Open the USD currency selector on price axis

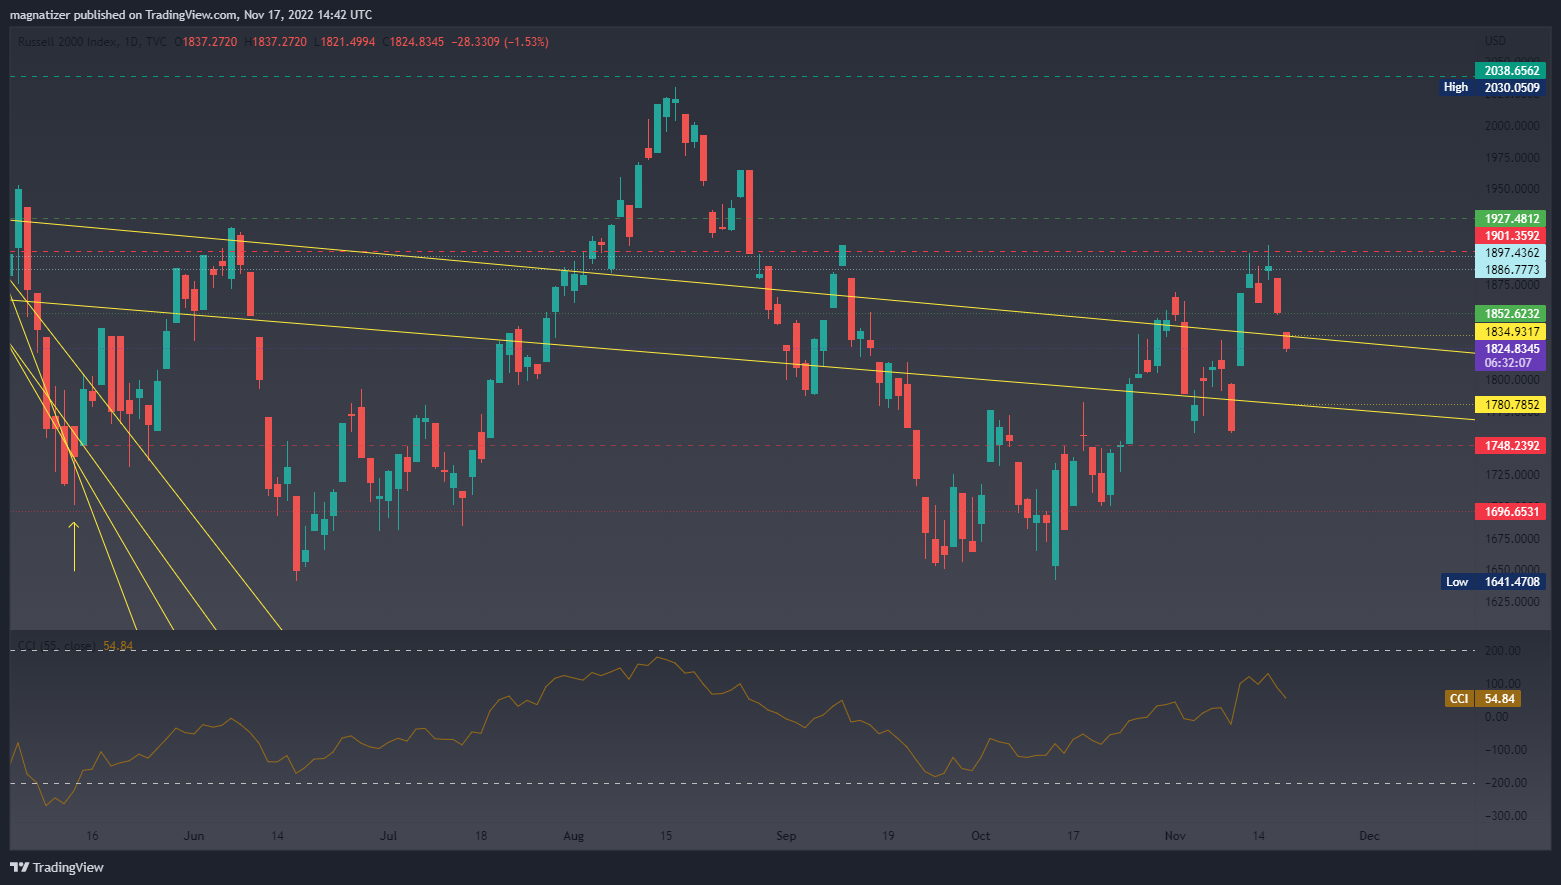pyautogui.click(x=1495, y=42)
